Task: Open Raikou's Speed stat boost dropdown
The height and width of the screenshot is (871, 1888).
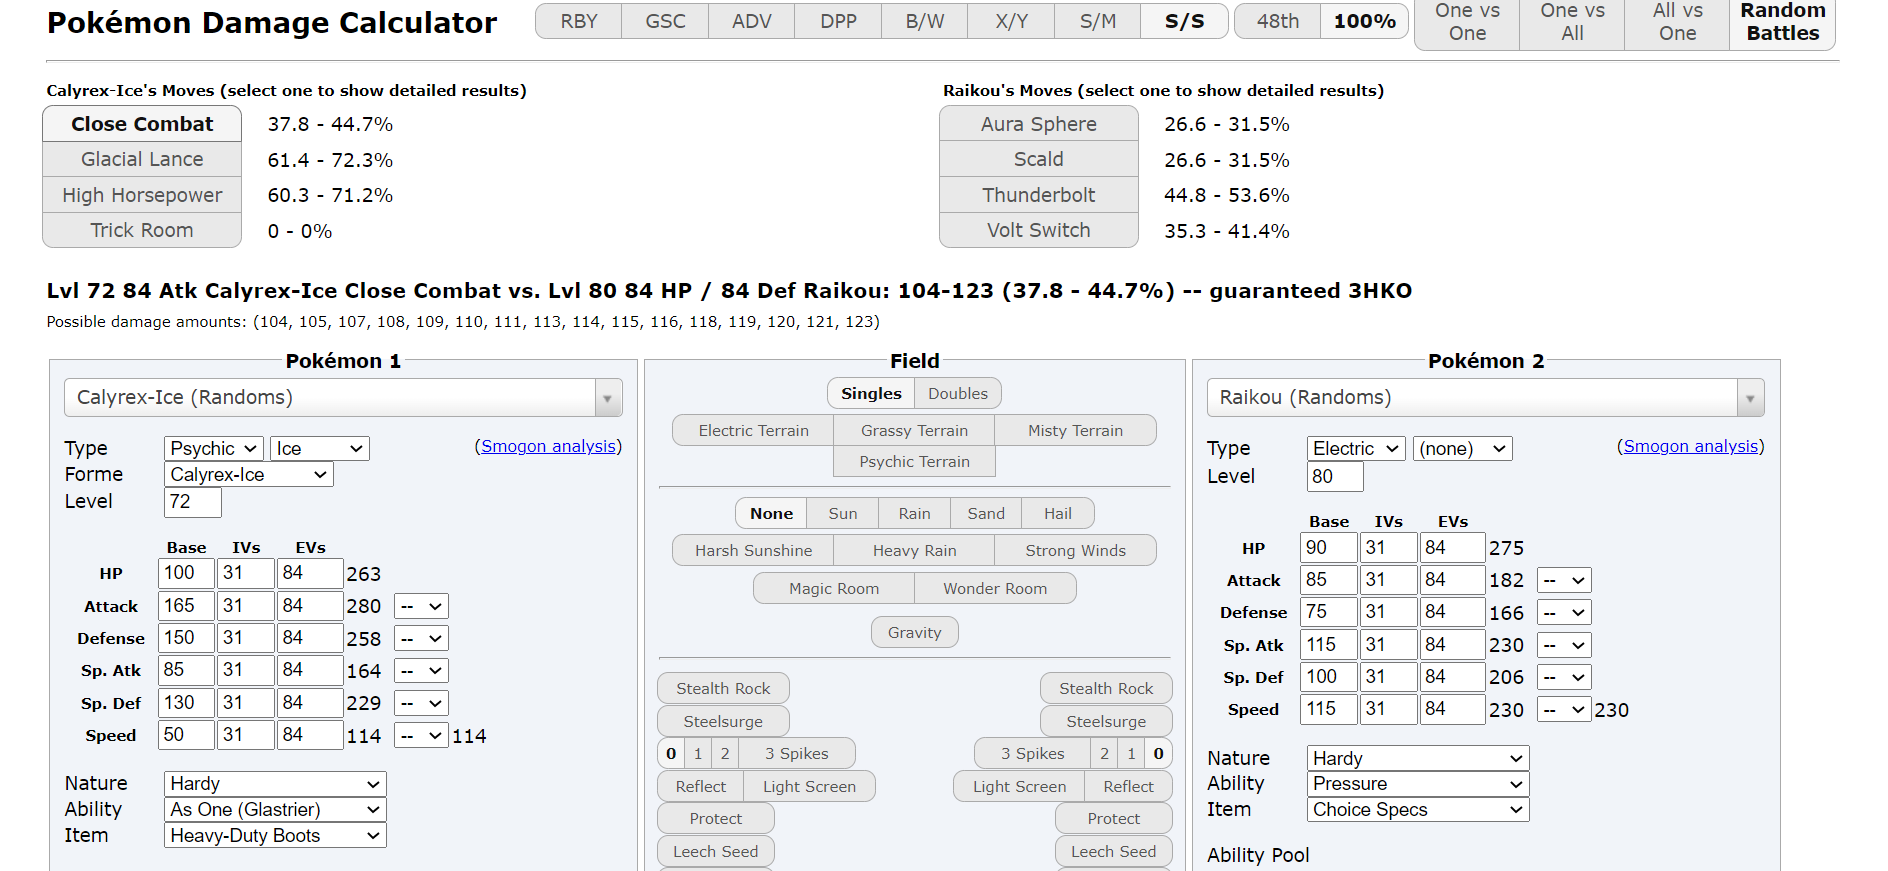Action: click(x=1564, y=710)
